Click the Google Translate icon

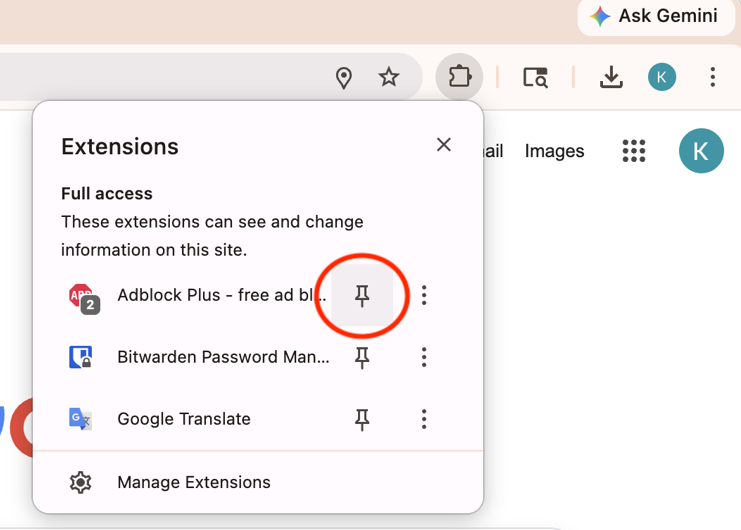pos(80,419)
